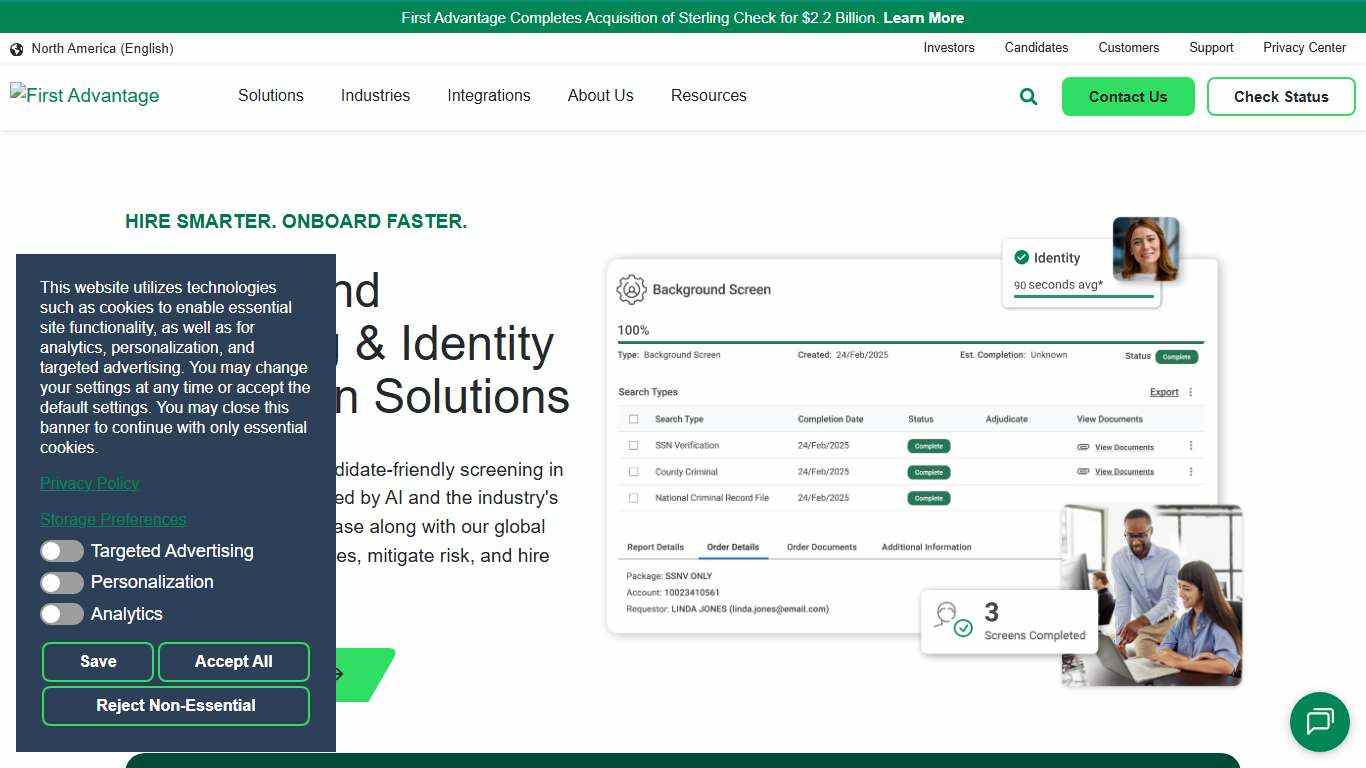Click the woman's profile photo thumbnail
Screen dimensions: 1366x768
pyautogui.click(x=1146, y=248)
